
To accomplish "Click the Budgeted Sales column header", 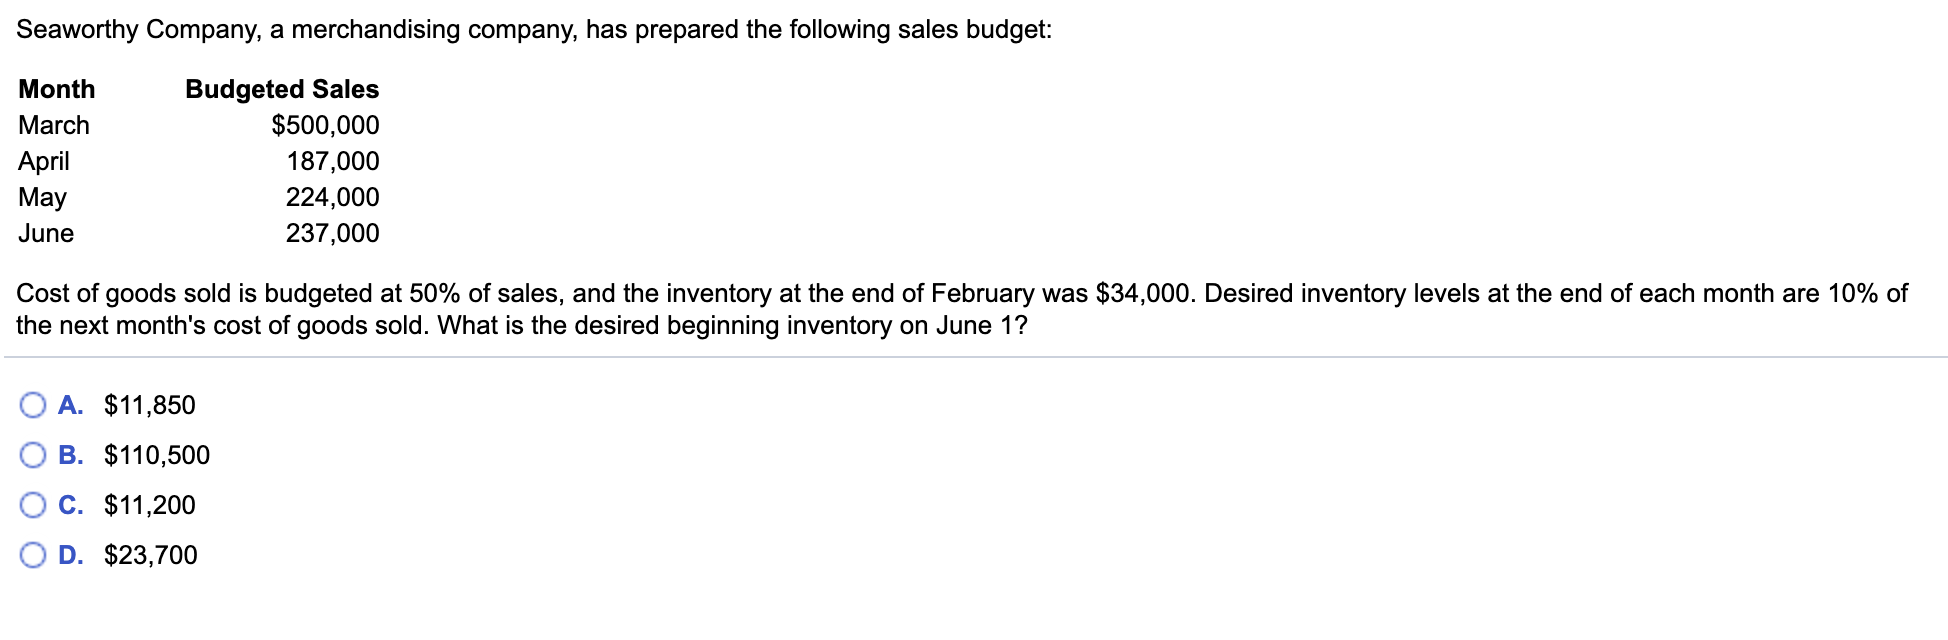I will tap(281, 89).
